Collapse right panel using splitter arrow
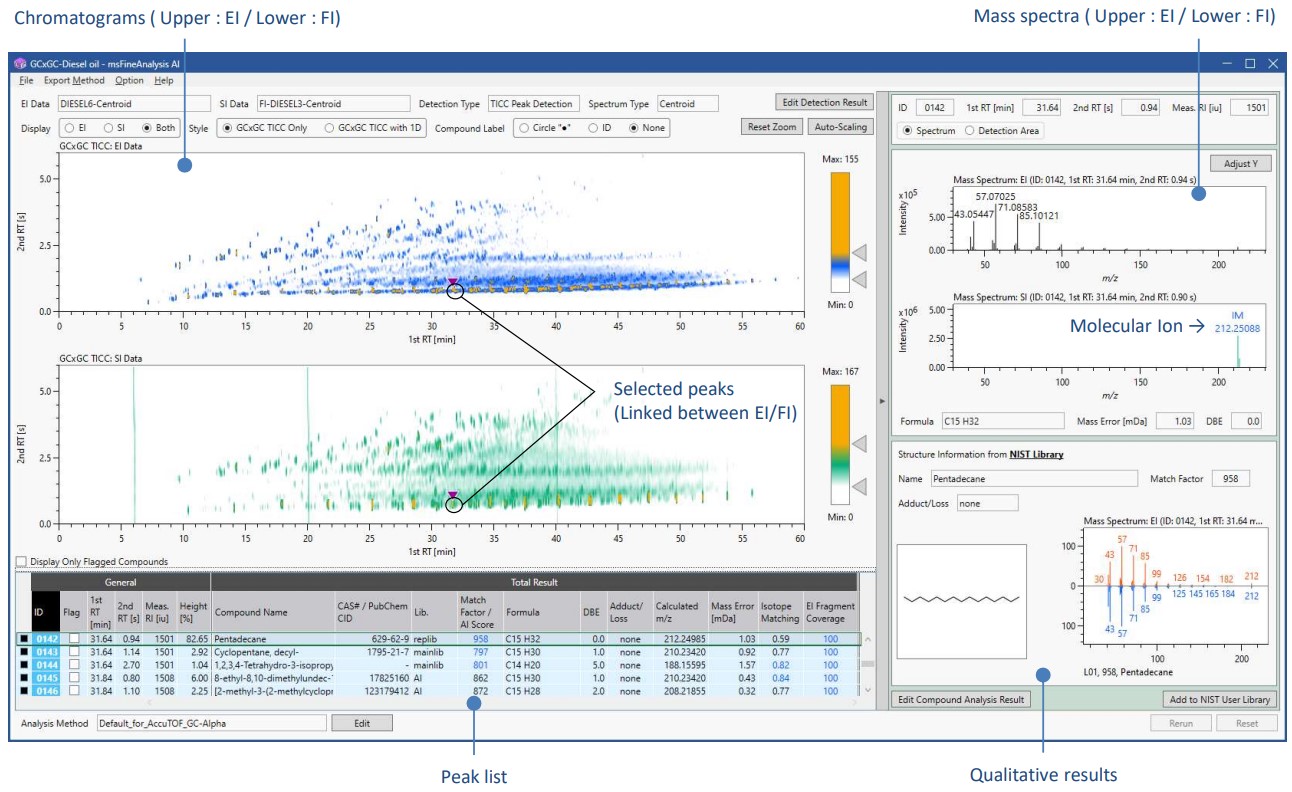This screenshot has height=792, width=1292. [881, 401]
